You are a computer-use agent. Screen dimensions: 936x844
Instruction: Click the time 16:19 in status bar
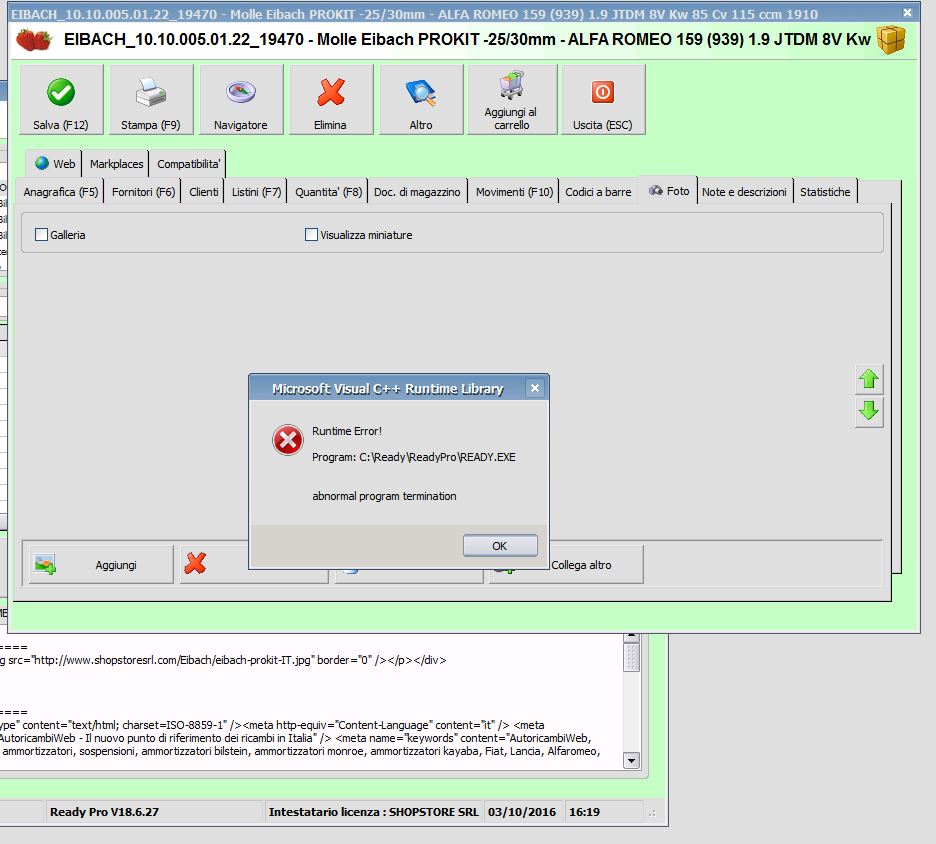coord(584,812)
